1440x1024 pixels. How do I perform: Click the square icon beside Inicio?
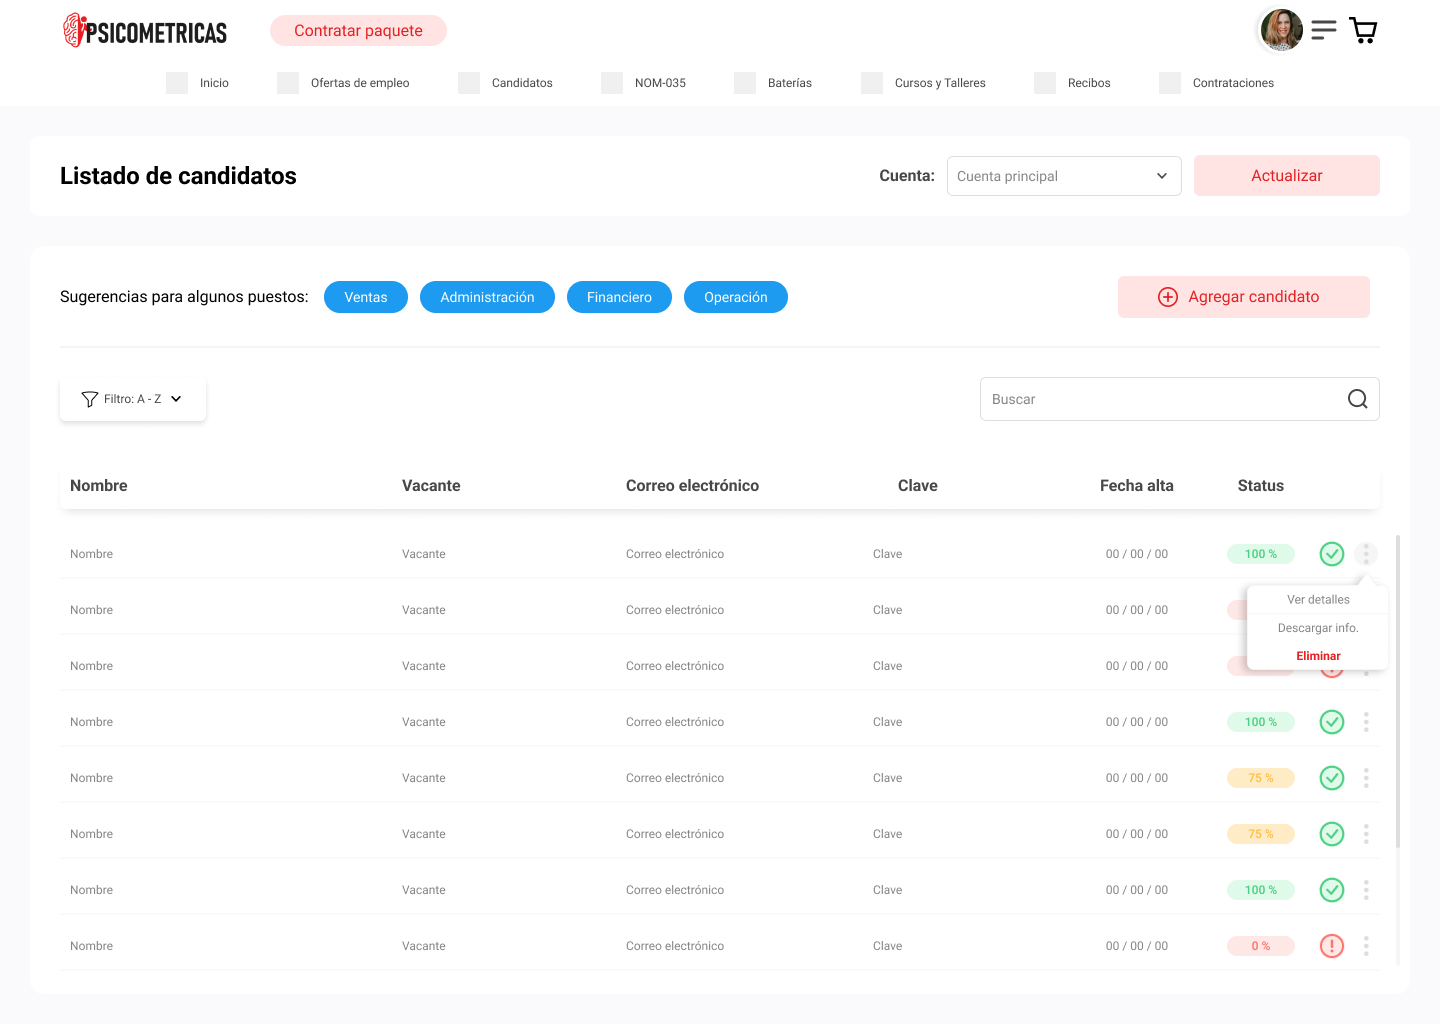pyautogui.click(x=177, y=83)
